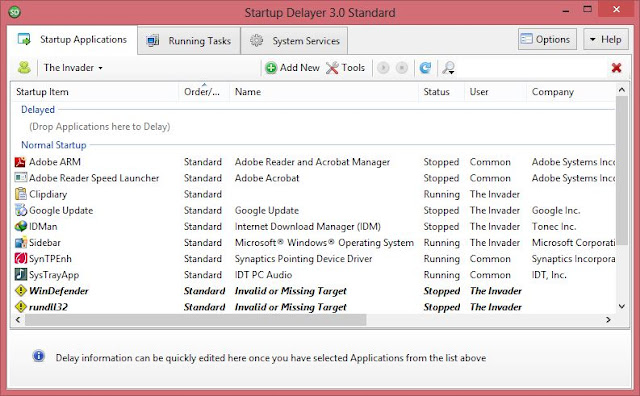Viewport: 640px width, 396px height.
Task: Click the vertical scrollbar thumb
Action: tap(622, 170)
